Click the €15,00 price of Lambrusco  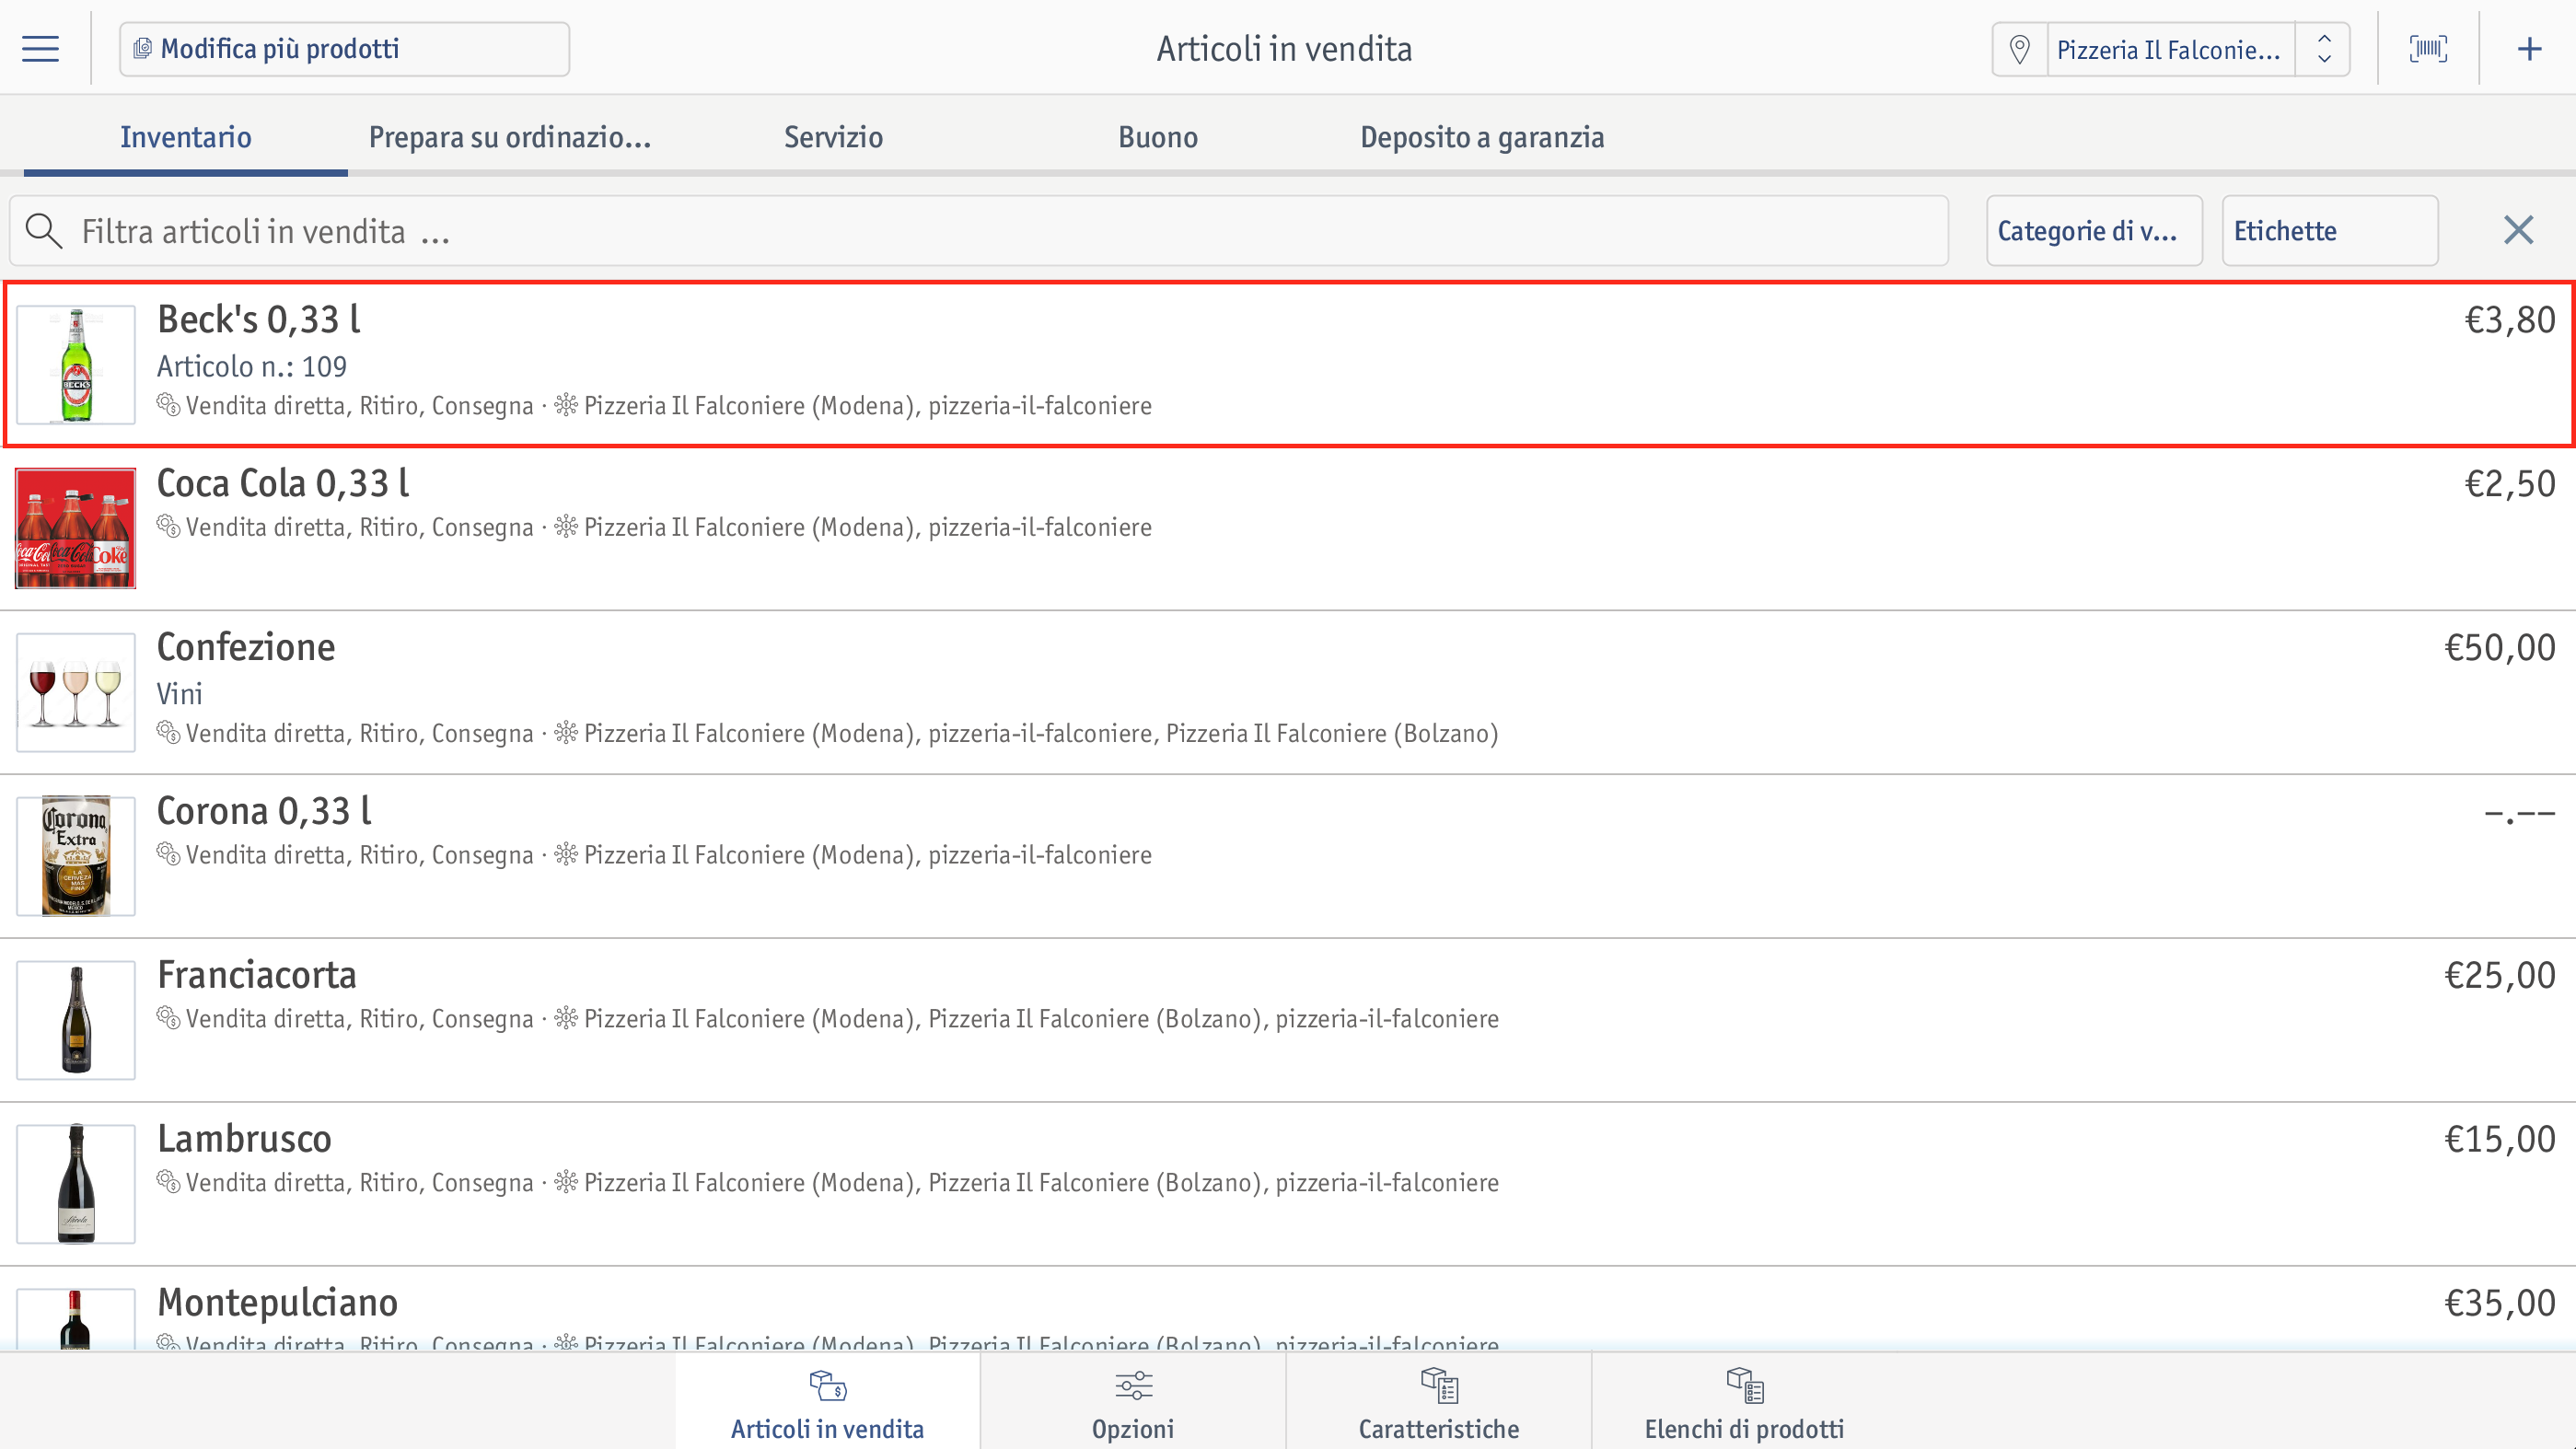(2500, 1139)
